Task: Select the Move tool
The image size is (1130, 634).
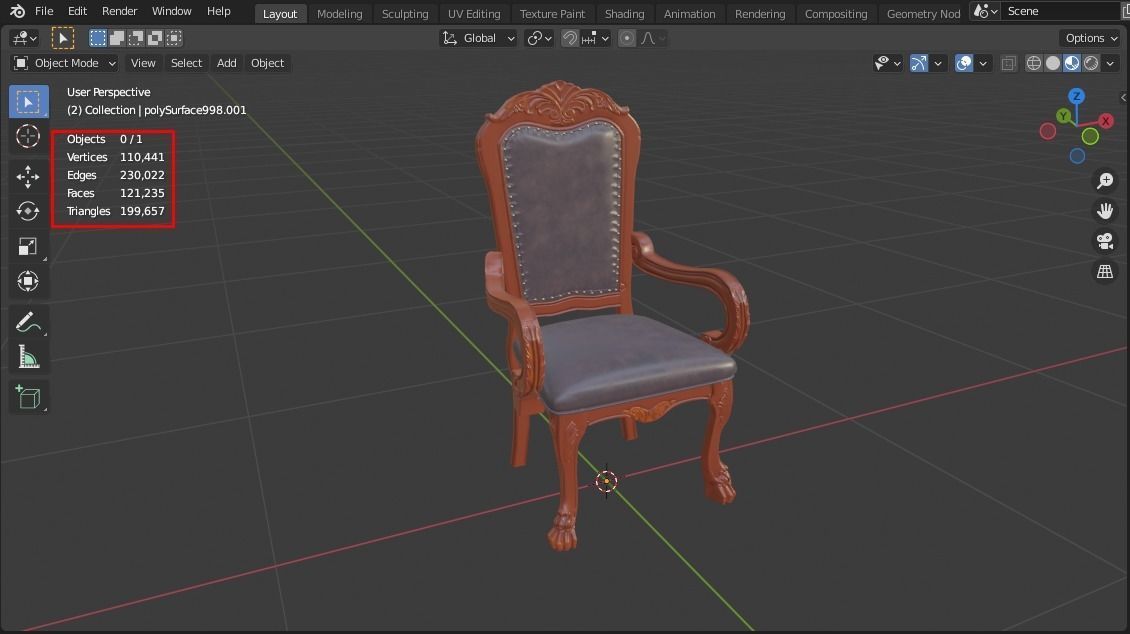Action: 28,177
